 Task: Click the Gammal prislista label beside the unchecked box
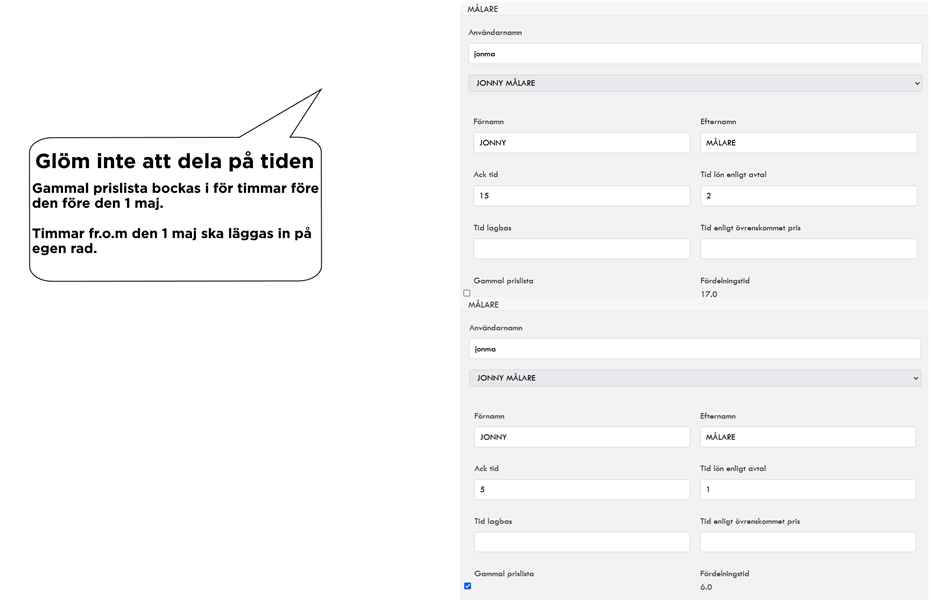[504, 281]
